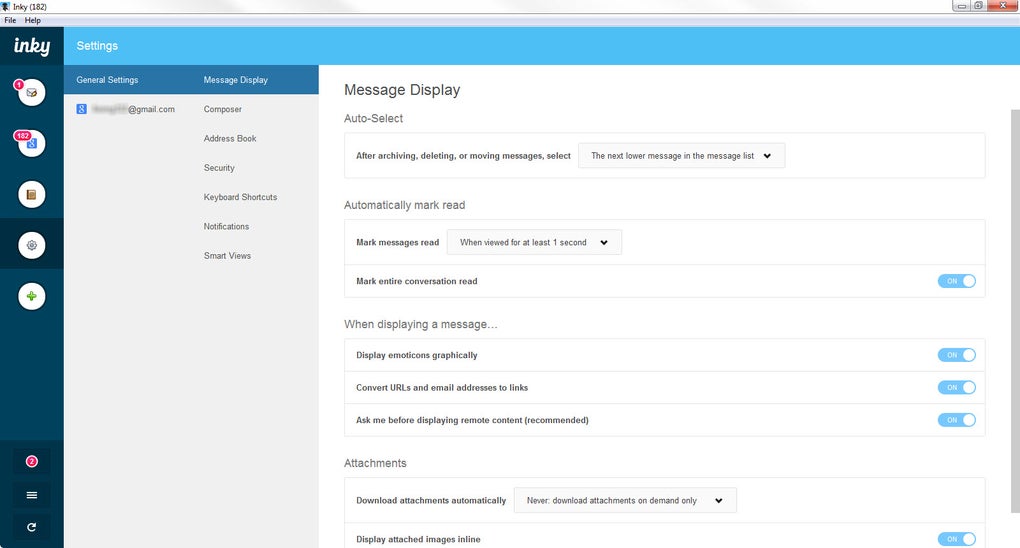This screenshot has height=548, width=1020.
Task: Open the unified inbox icon in sidebar
Action: (x=32, y=93)
